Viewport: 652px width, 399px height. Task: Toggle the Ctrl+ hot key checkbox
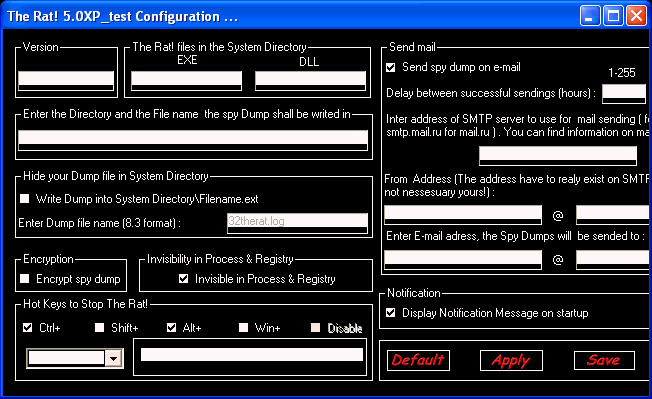[27, 328]
